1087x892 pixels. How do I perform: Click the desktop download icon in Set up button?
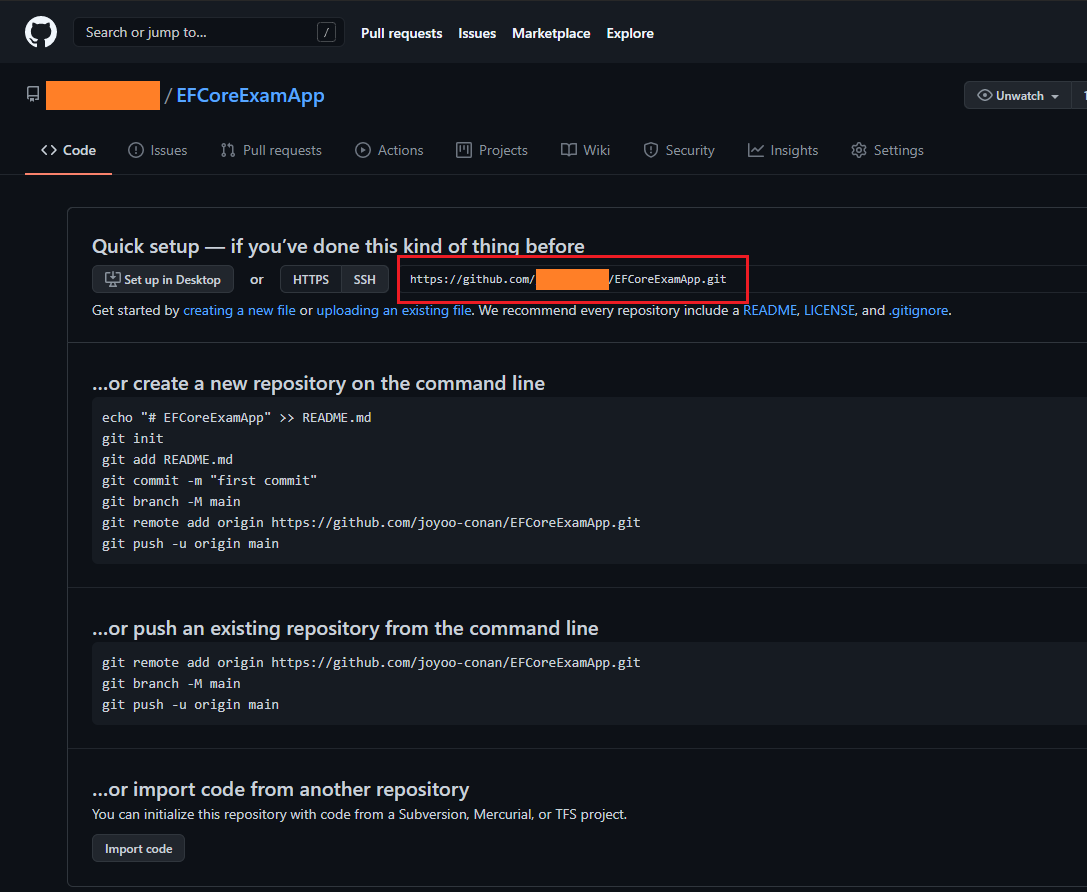coord(112,279)
